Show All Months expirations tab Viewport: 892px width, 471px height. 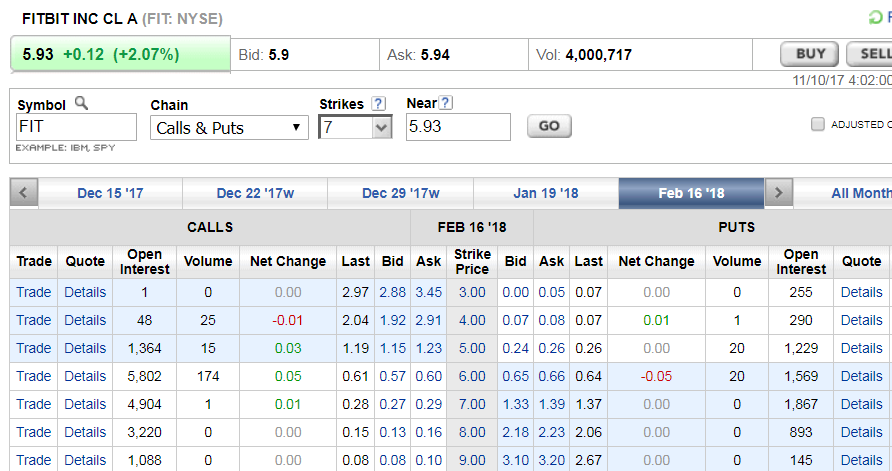(843, 193)
